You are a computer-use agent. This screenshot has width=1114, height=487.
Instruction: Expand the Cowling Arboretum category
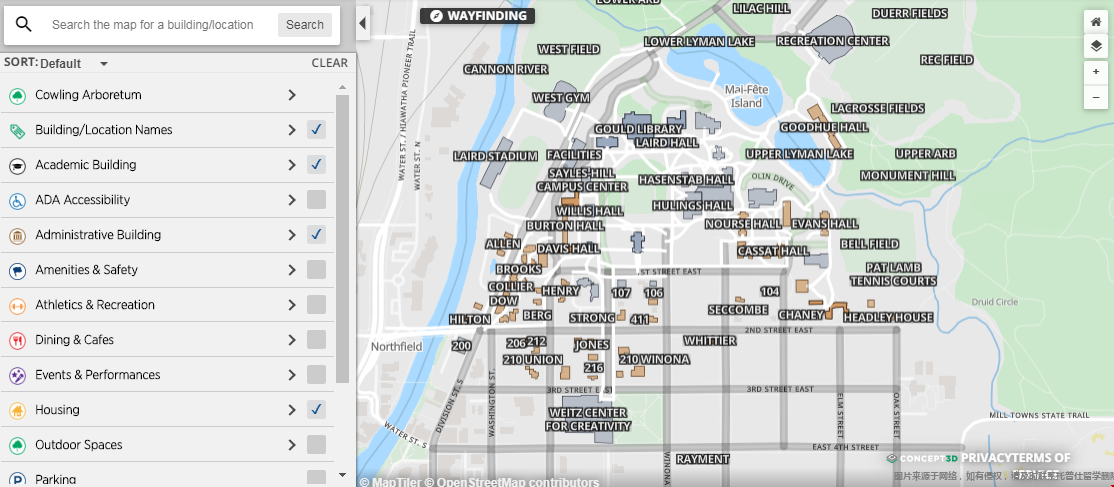click(x=292, y=95)
